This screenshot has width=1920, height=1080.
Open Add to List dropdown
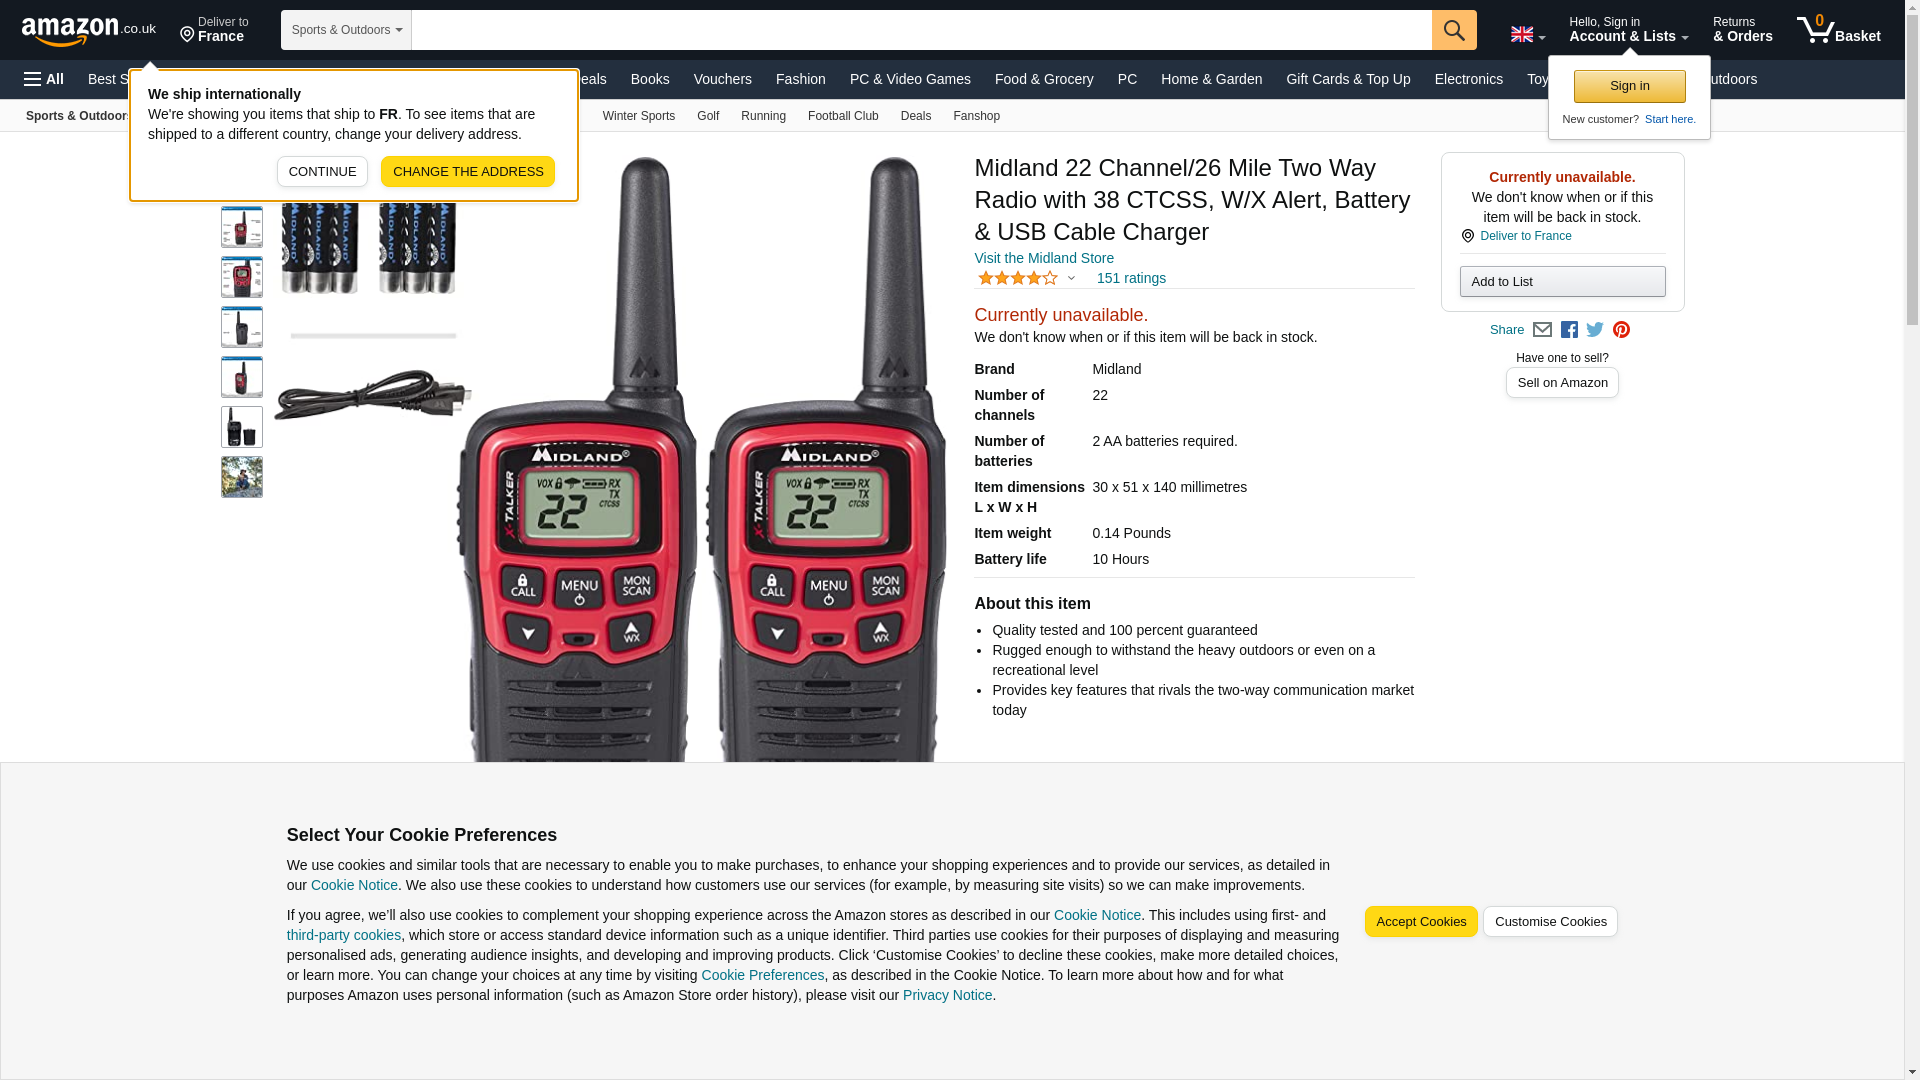point(1562,281)
